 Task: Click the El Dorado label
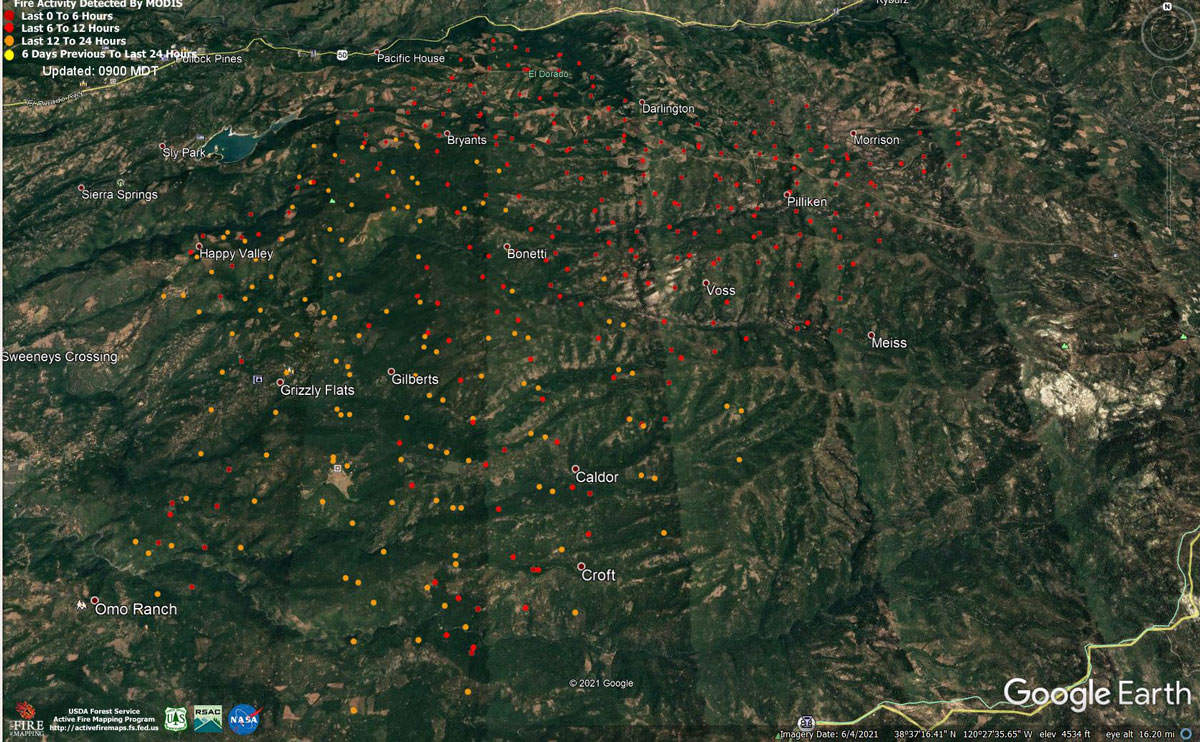tap(547, 74)
